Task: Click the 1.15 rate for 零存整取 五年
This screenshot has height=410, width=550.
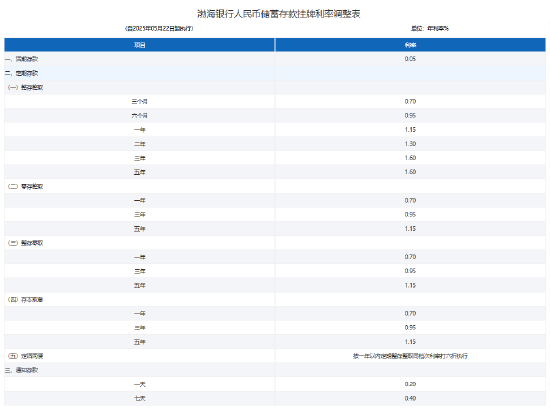Action: (410, 229)
